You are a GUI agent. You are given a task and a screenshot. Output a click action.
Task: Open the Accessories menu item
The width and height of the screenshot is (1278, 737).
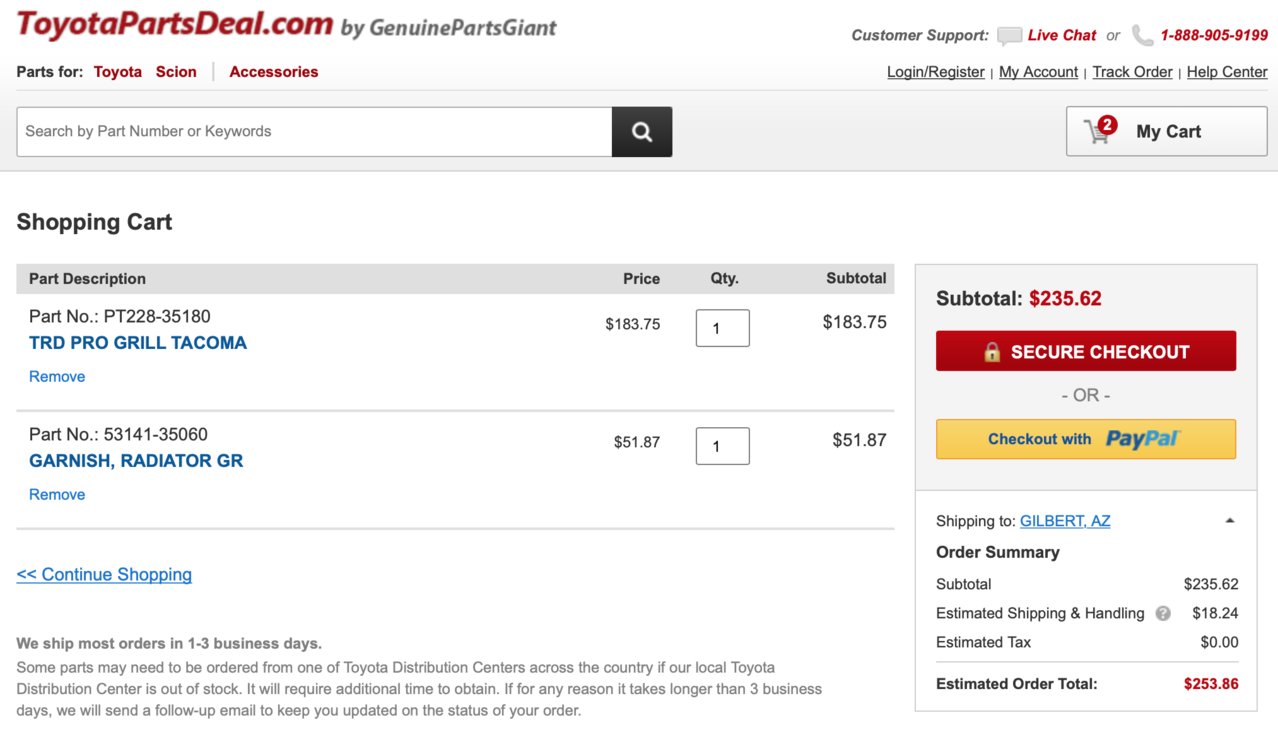point(274,72)
